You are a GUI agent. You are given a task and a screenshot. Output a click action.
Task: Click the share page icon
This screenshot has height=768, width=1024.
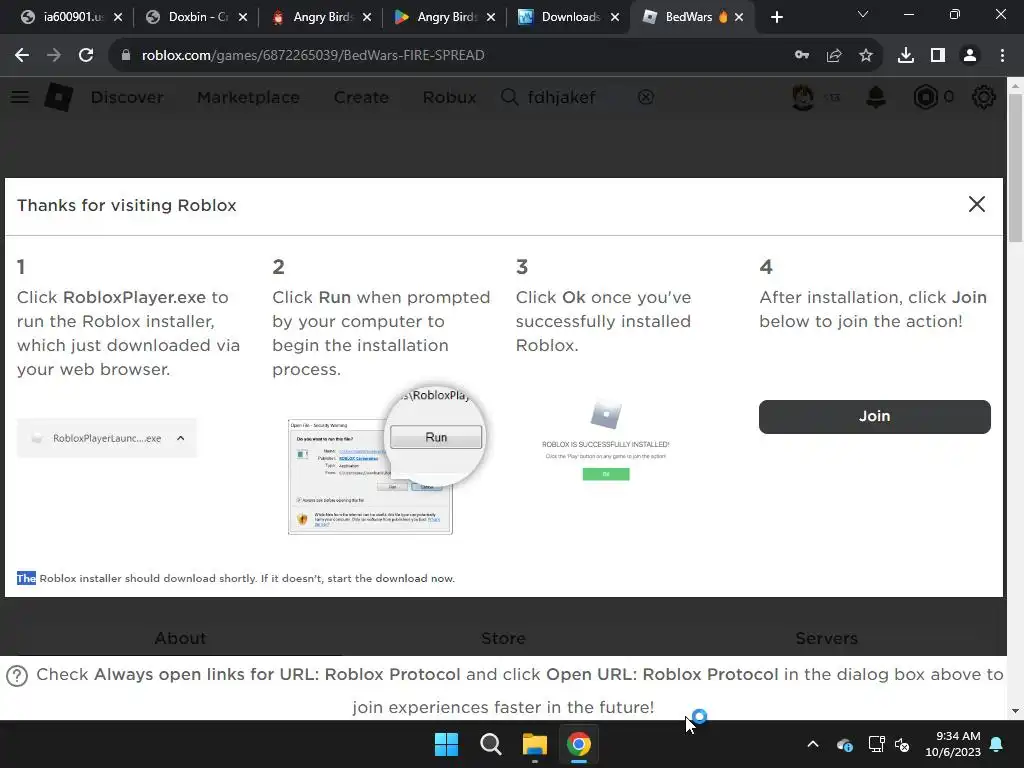[x=834, y=56]
